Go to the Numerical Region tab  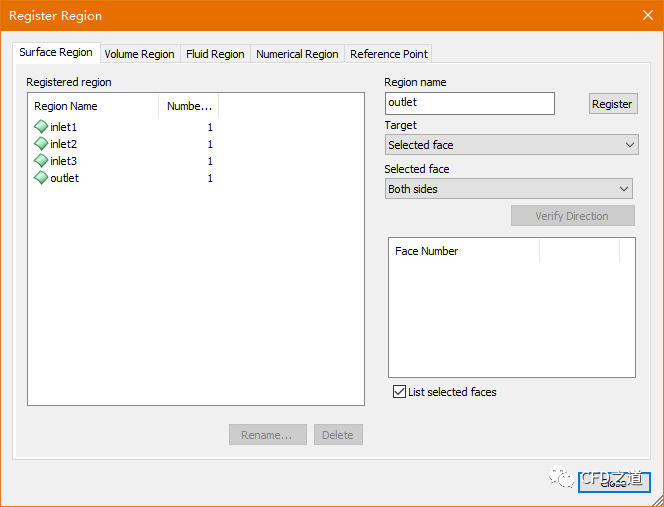[x=297, y=54]
